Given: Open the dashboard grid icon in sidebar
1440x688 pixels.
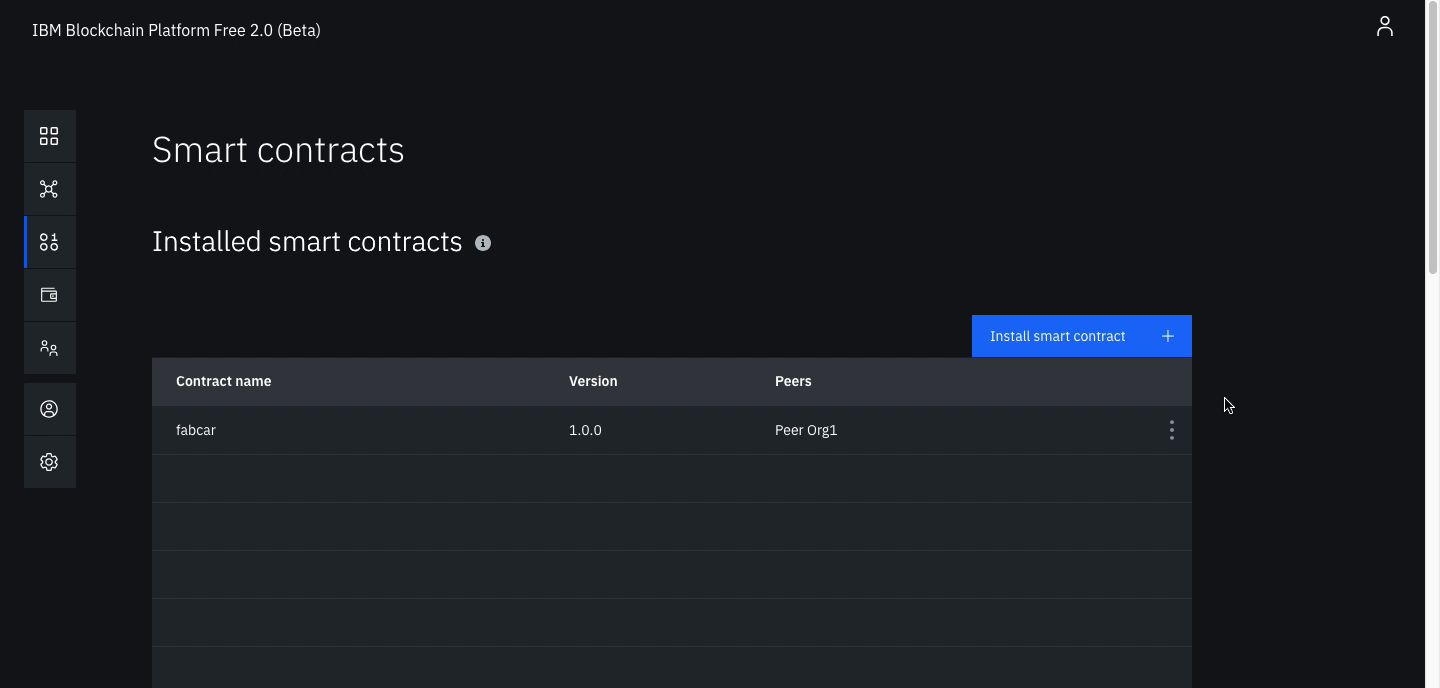Looking at the screenshot, I should [x=49, y=136].
